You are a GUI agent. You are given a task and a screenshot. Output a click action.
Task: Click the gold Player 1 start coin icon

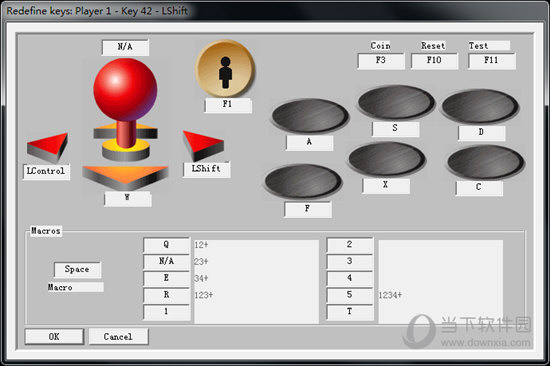[225, 69]
